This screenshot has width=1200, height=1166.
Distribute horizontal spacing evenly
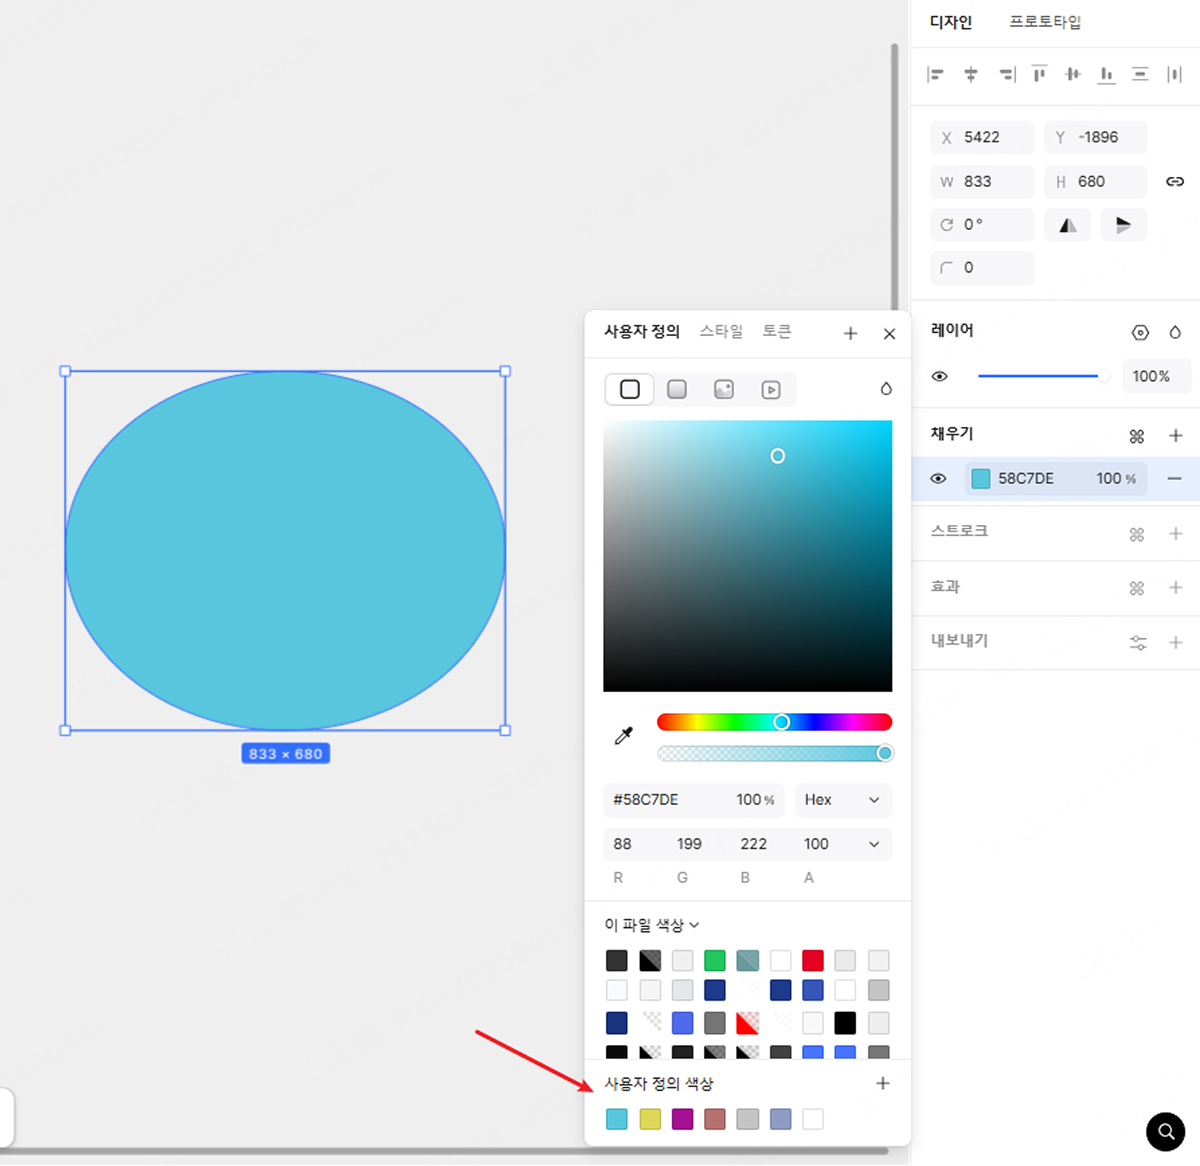tap(1175, 74)
